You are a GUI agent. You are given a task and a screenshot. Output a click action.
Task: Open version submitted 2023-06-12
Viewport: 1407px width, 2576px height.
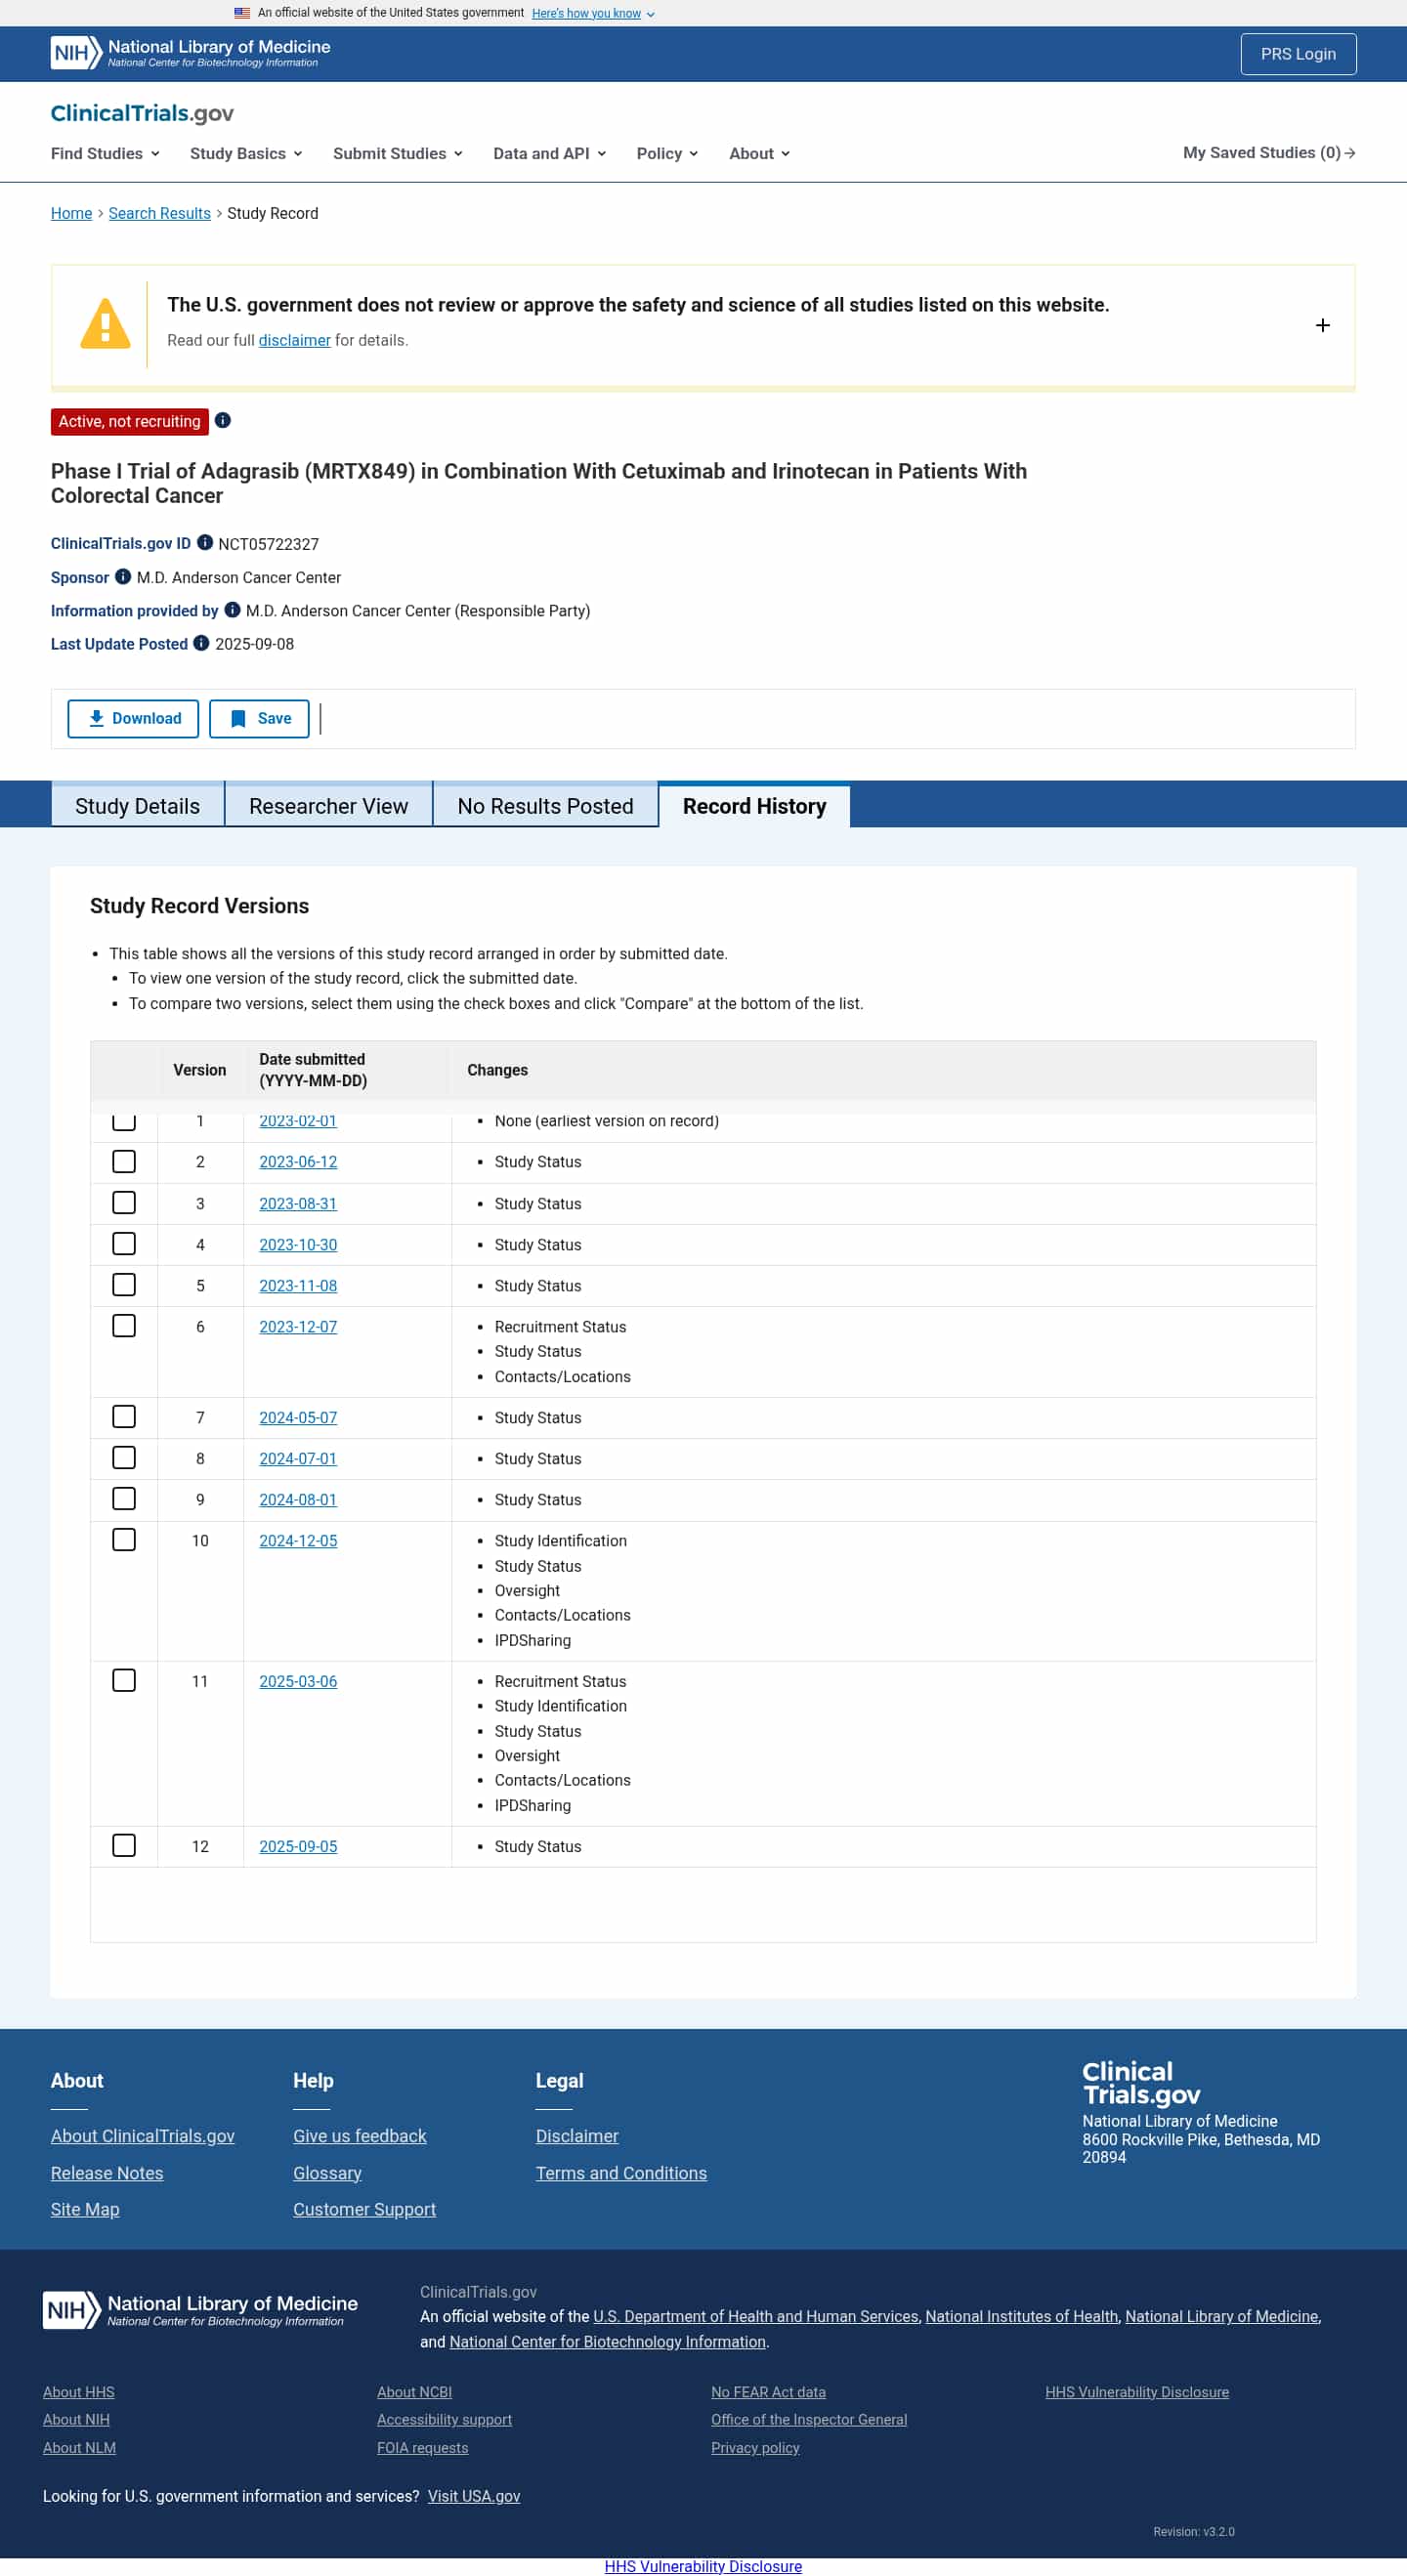coord(298,1162)
